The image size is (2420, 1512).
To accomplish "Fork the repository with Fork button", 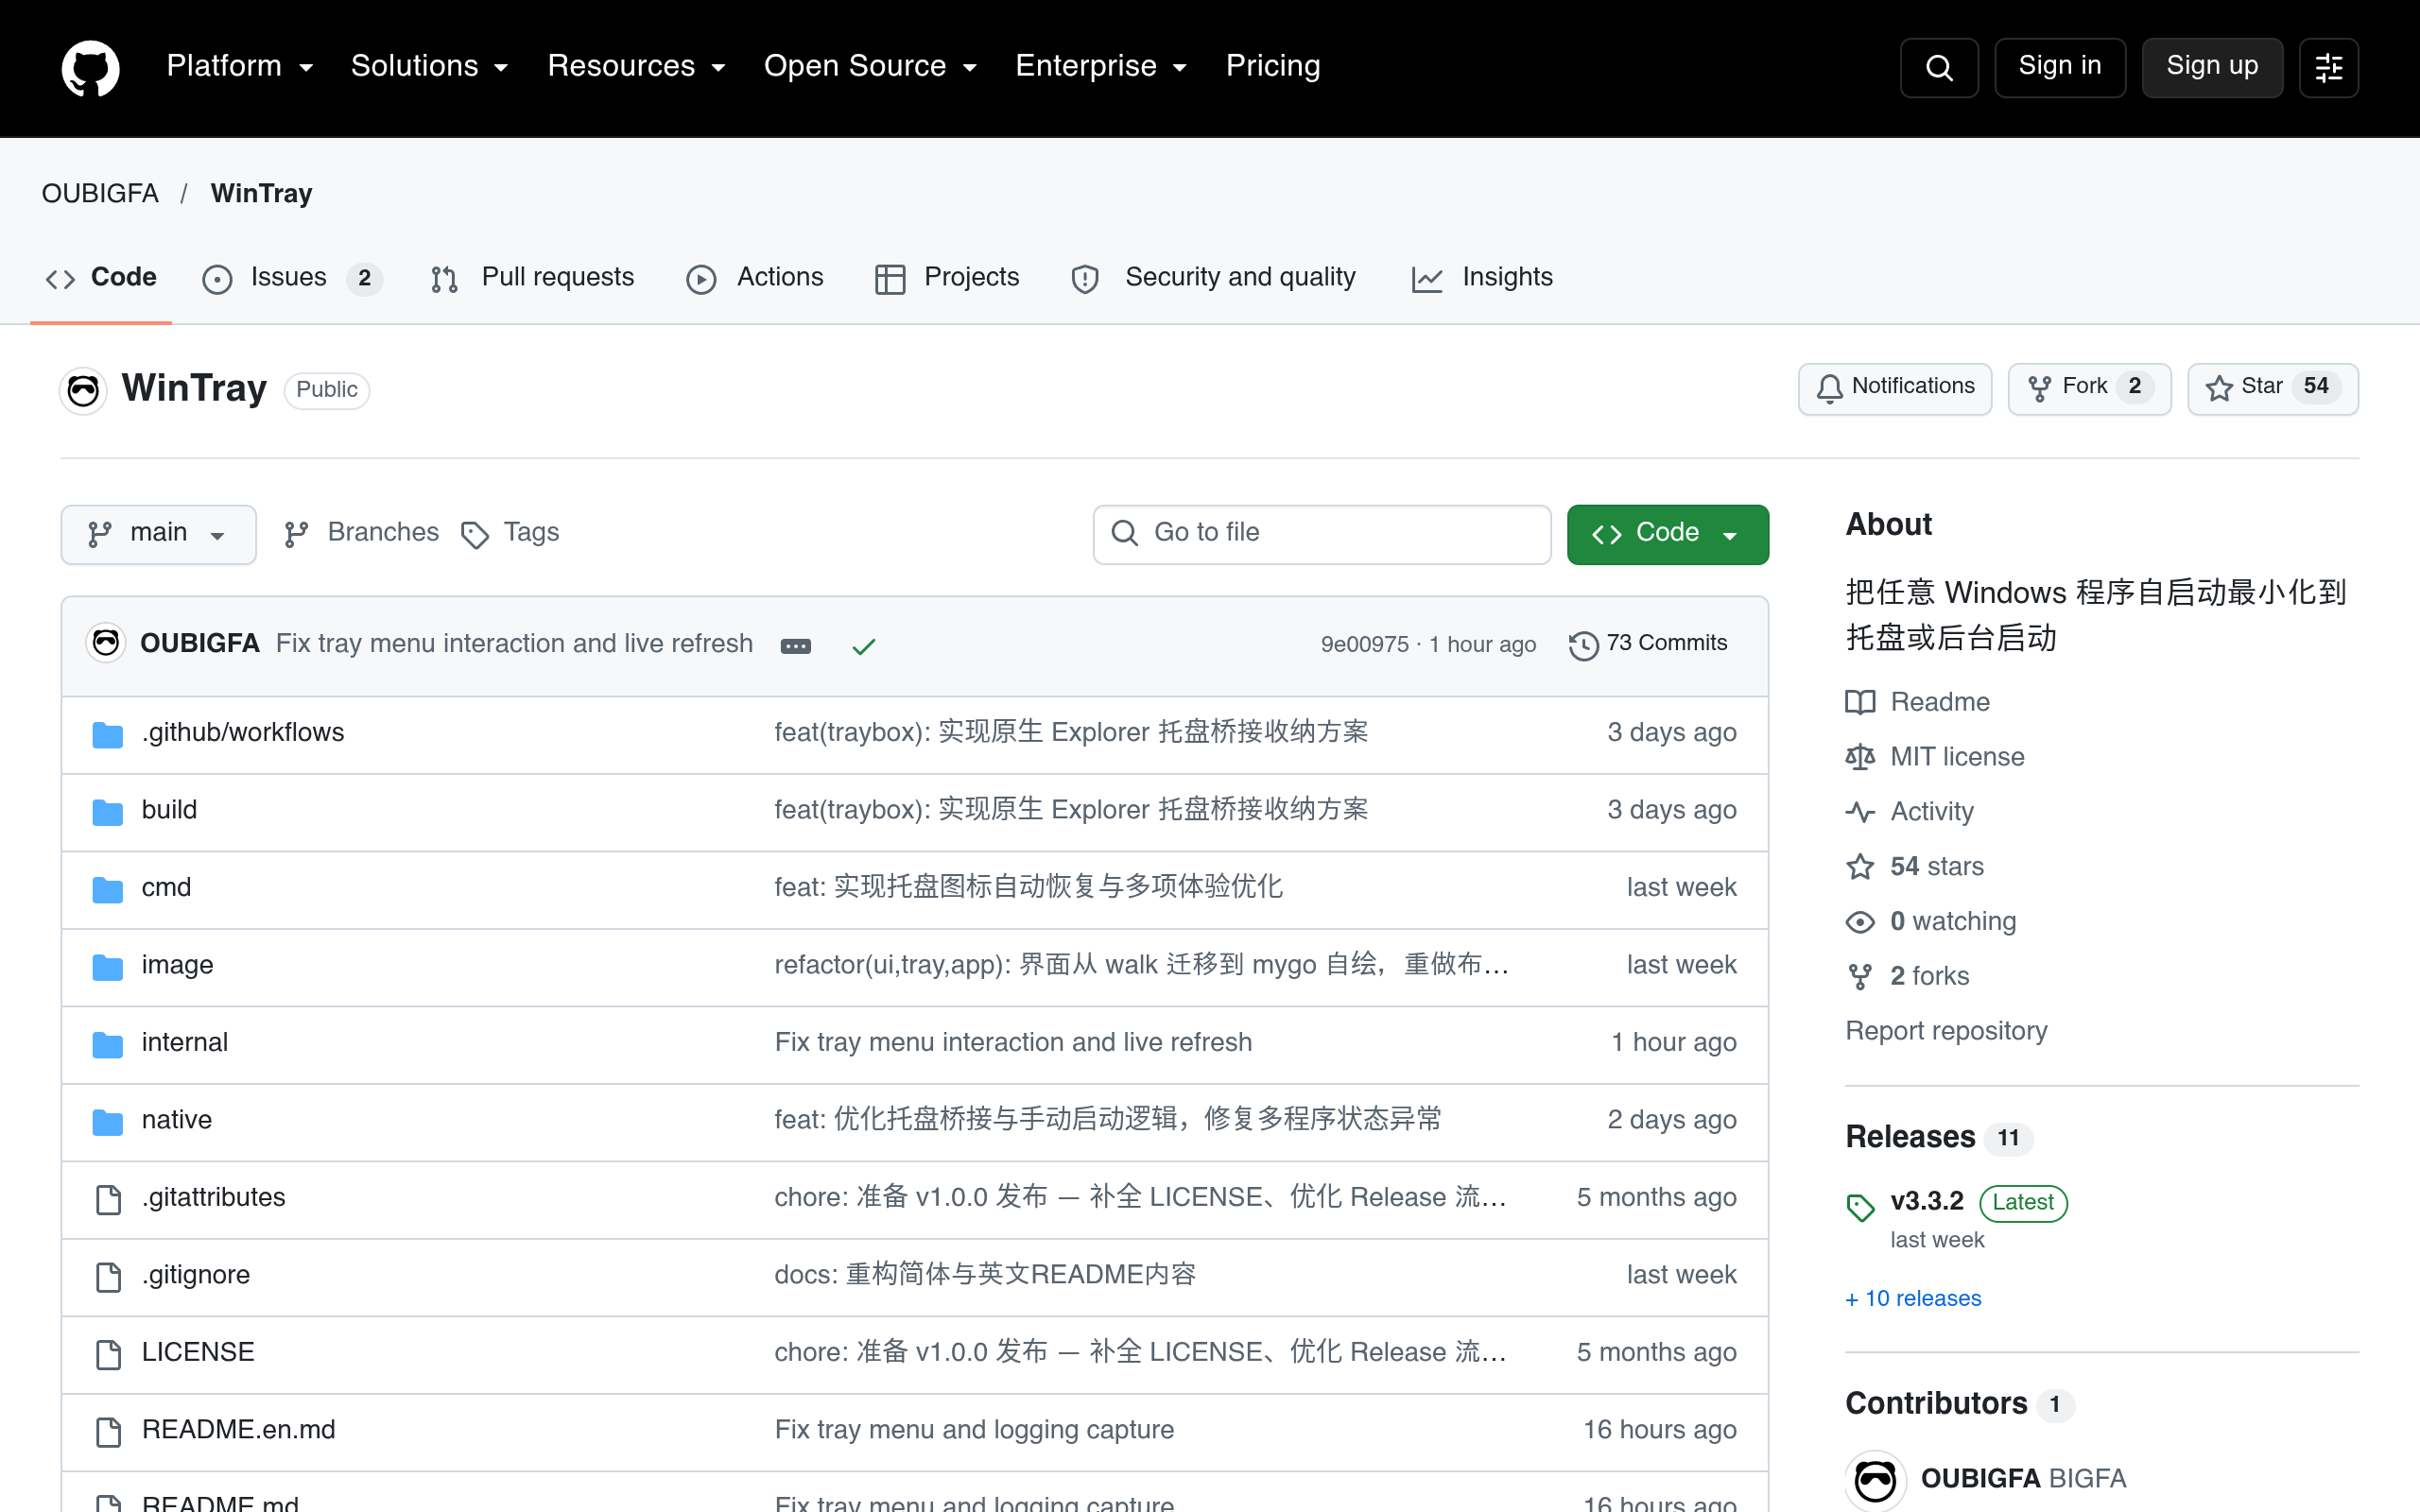I will coord(2089,388).
